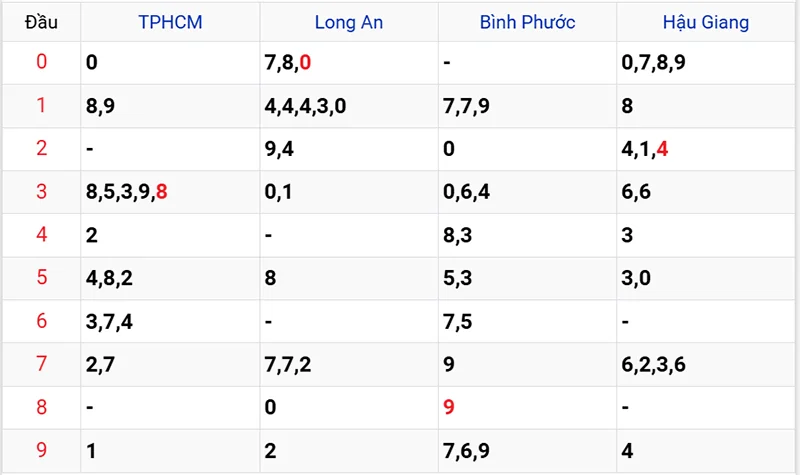
Task: Select the Hậu Giang cell showing 0,7,8,9
Action: tap(652, 63)
